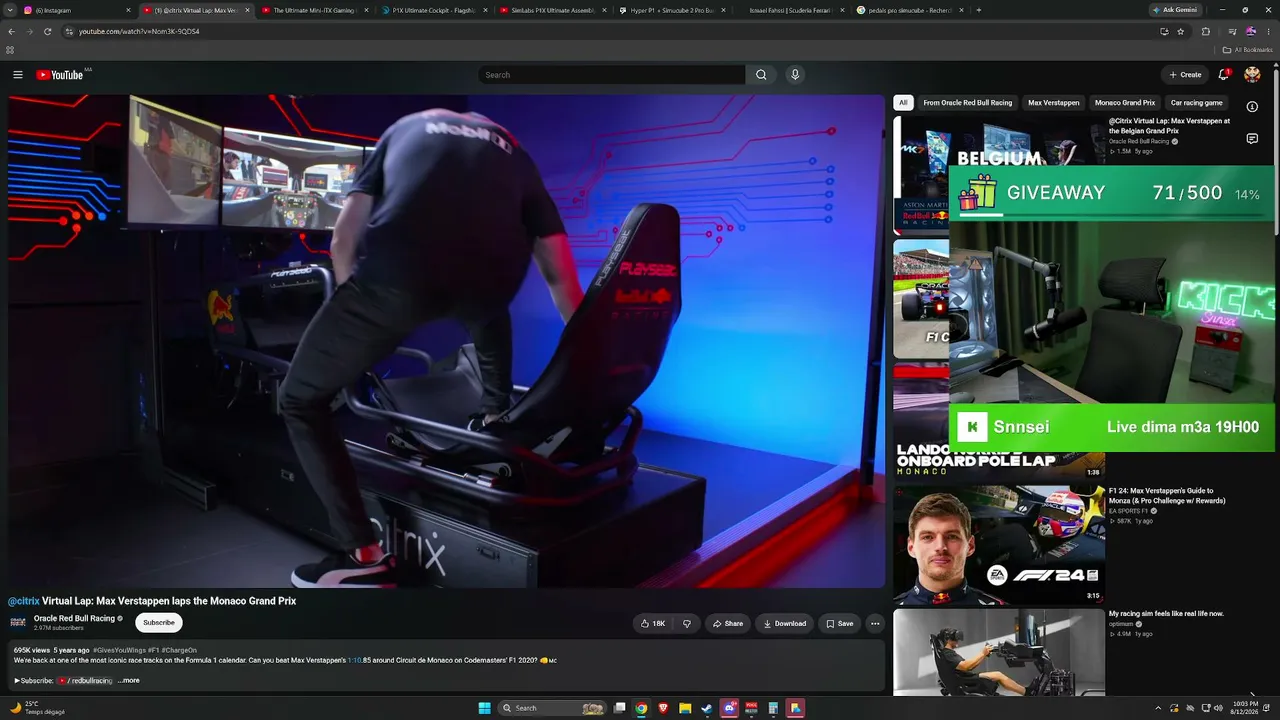1280x720 pixels.
Task: Open the redbullracing subscribe link in description
Action: [85, 681]
